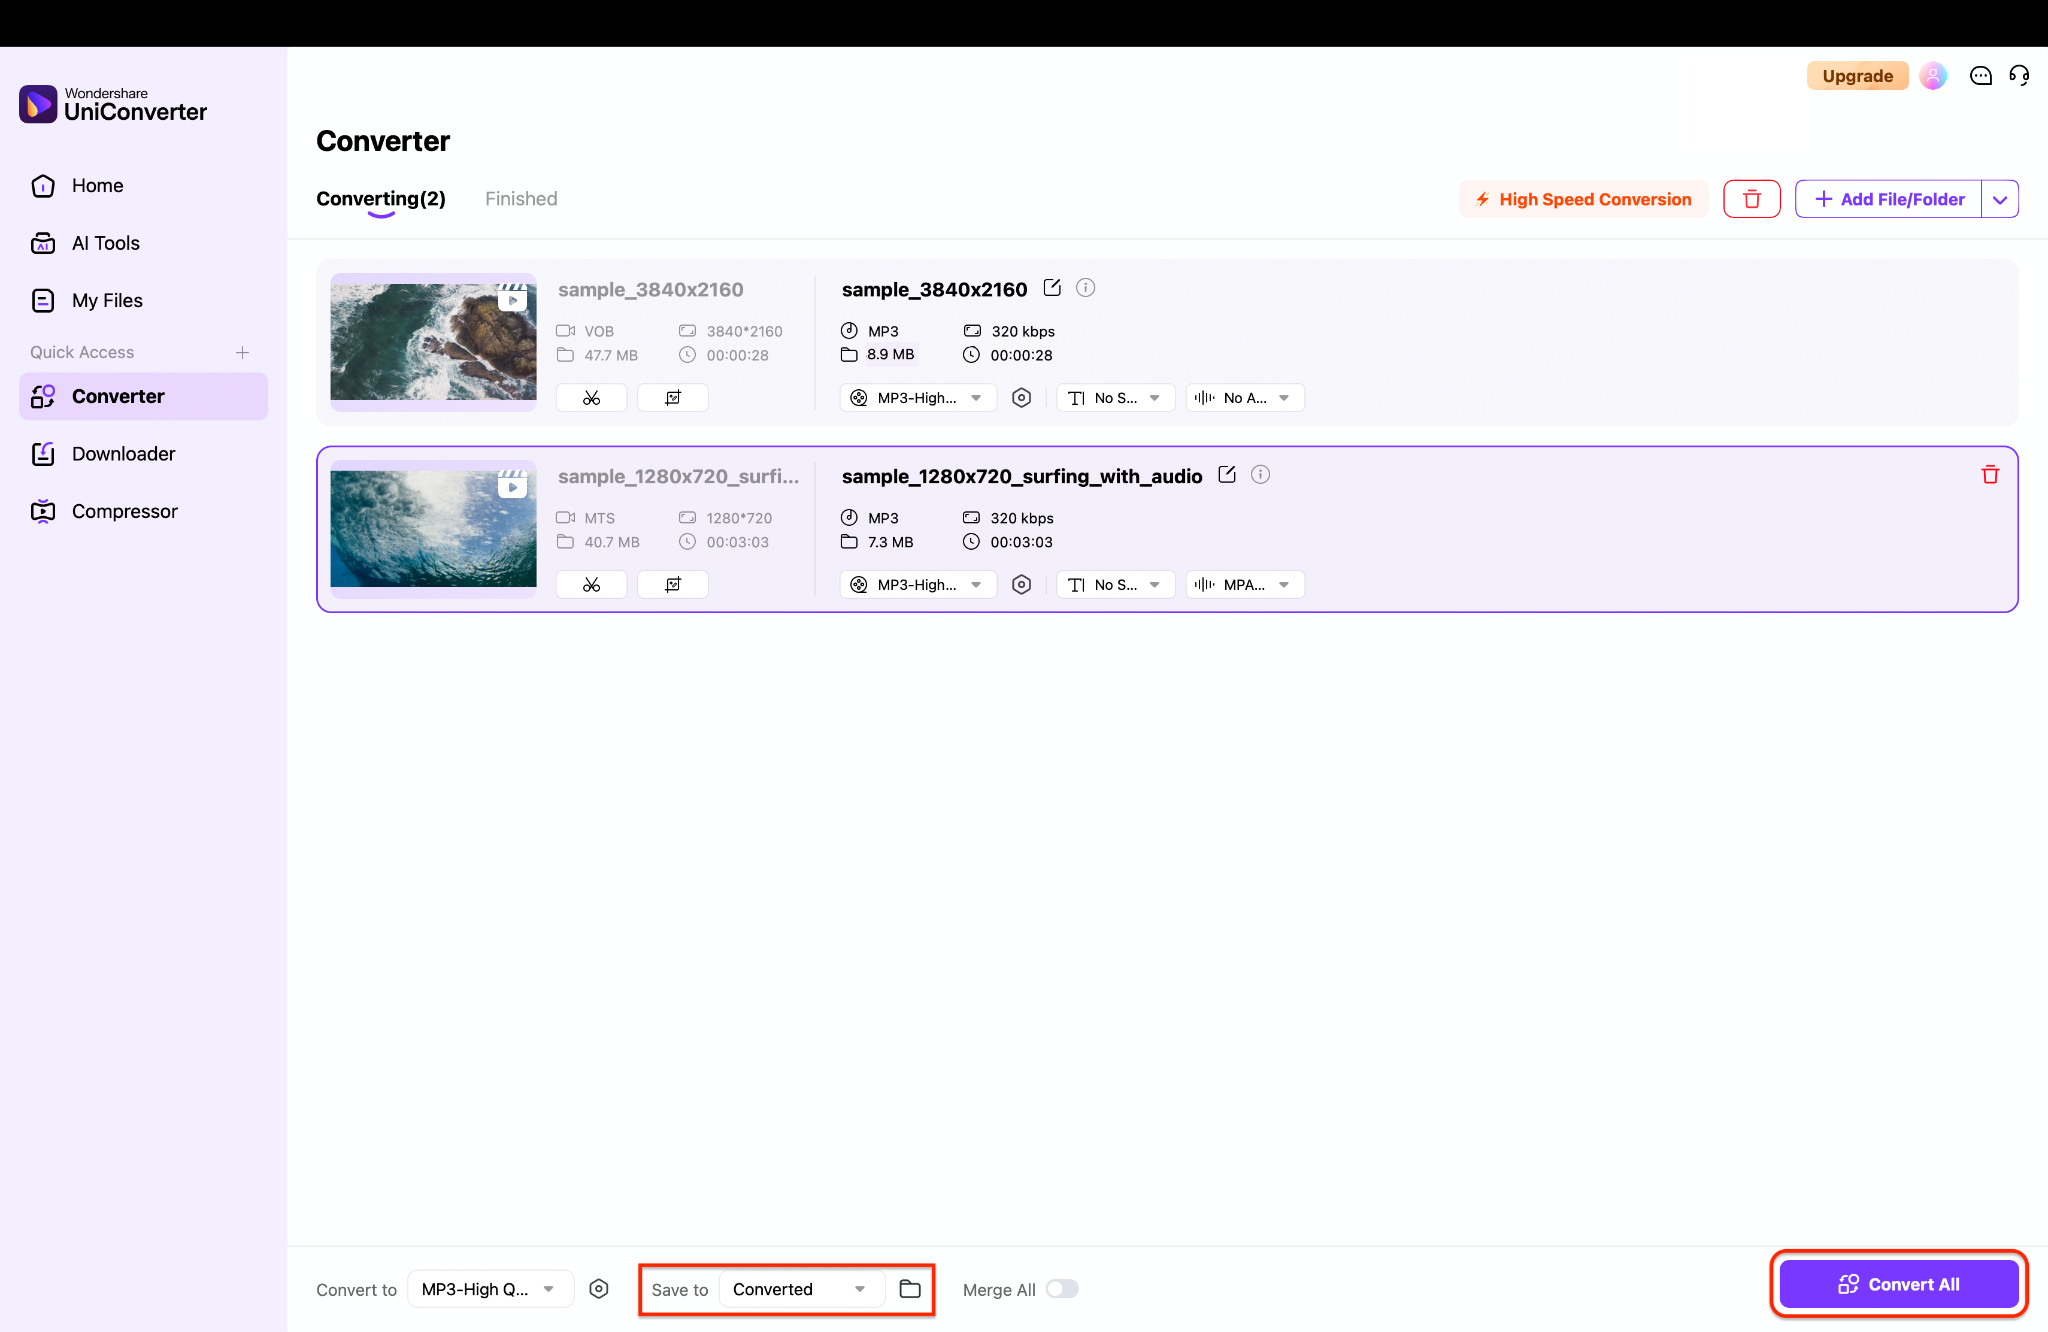
Task: Delete the sample_1280x720_surfing_with_audio task
Action: pos(1990,474)
